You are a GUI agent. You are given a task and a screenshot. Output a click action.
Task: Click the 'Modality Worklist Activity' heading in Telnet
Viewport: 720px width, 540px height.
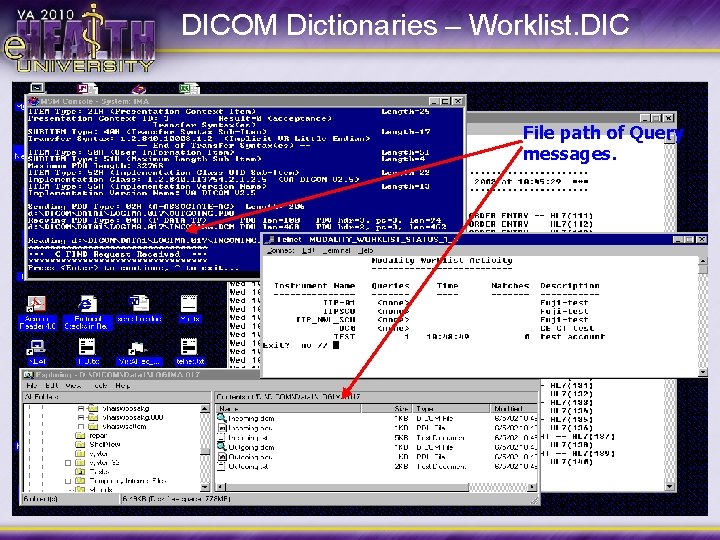click(x=442, y=260)
